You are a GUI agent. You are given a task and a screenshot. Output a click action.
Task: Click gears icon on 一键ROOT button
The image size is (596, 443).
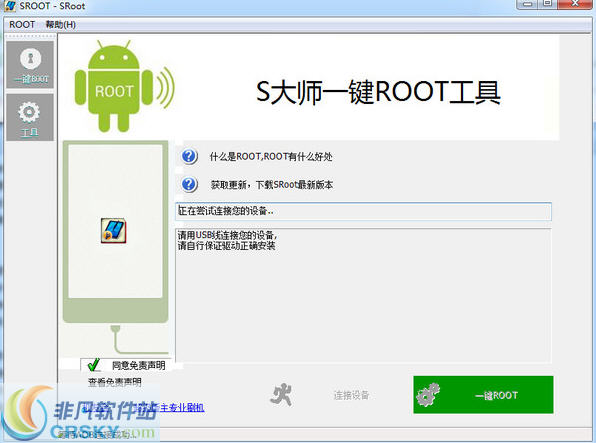tap(428, 395)
